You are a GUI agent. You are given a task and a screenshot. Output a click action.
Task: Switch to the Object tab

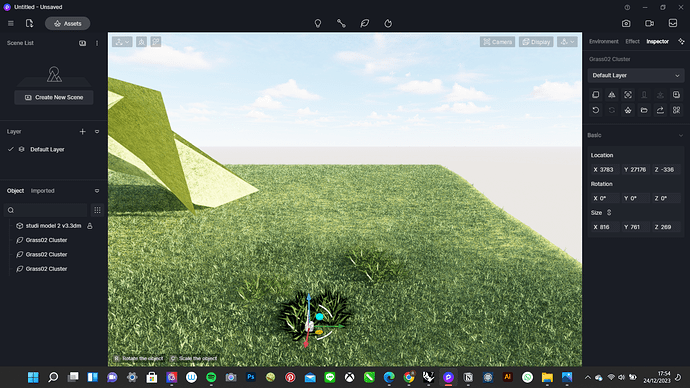point(15,190)
